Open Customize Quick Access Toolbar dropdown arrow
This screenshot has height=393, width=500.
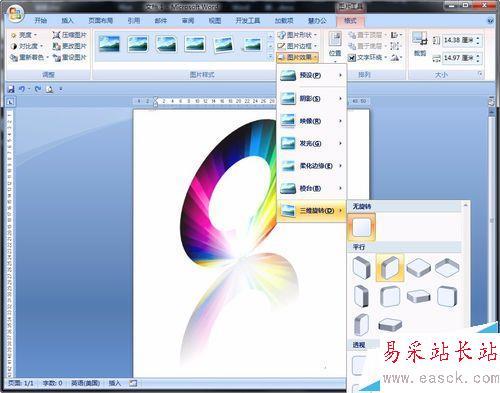coord(61,89)
